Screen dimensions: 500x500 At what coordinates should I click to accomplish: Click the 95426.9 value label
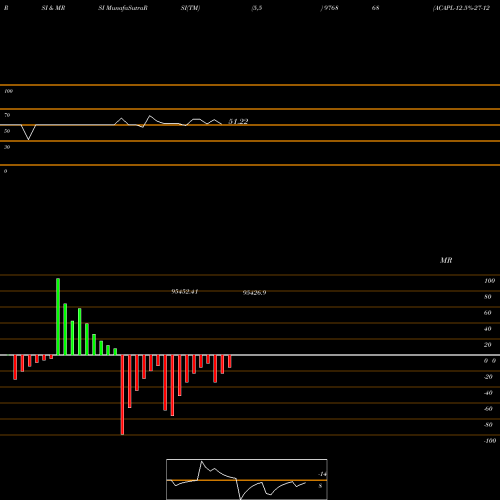254,293
